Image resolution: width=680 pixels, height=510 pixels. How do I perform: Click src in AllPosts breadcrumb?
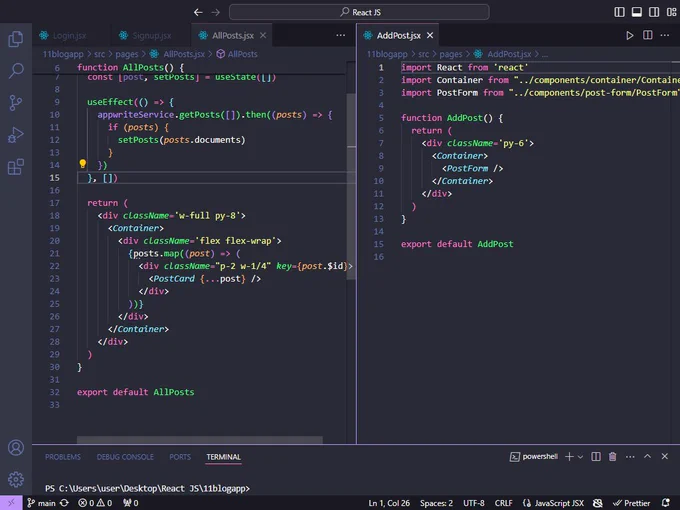pos(100,54)
